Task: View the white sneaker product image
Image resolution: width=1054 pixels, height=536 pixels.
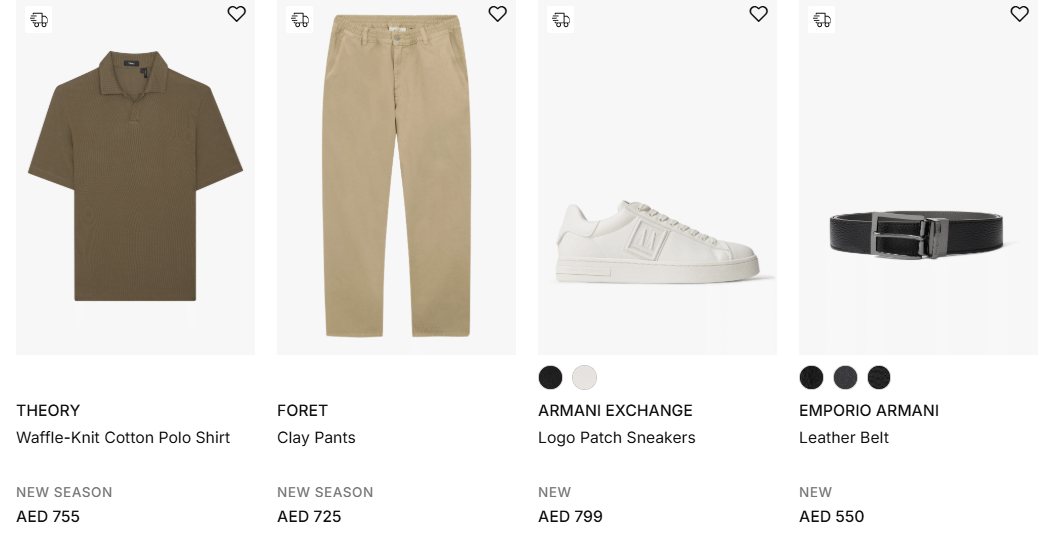Action: [657, 240]
